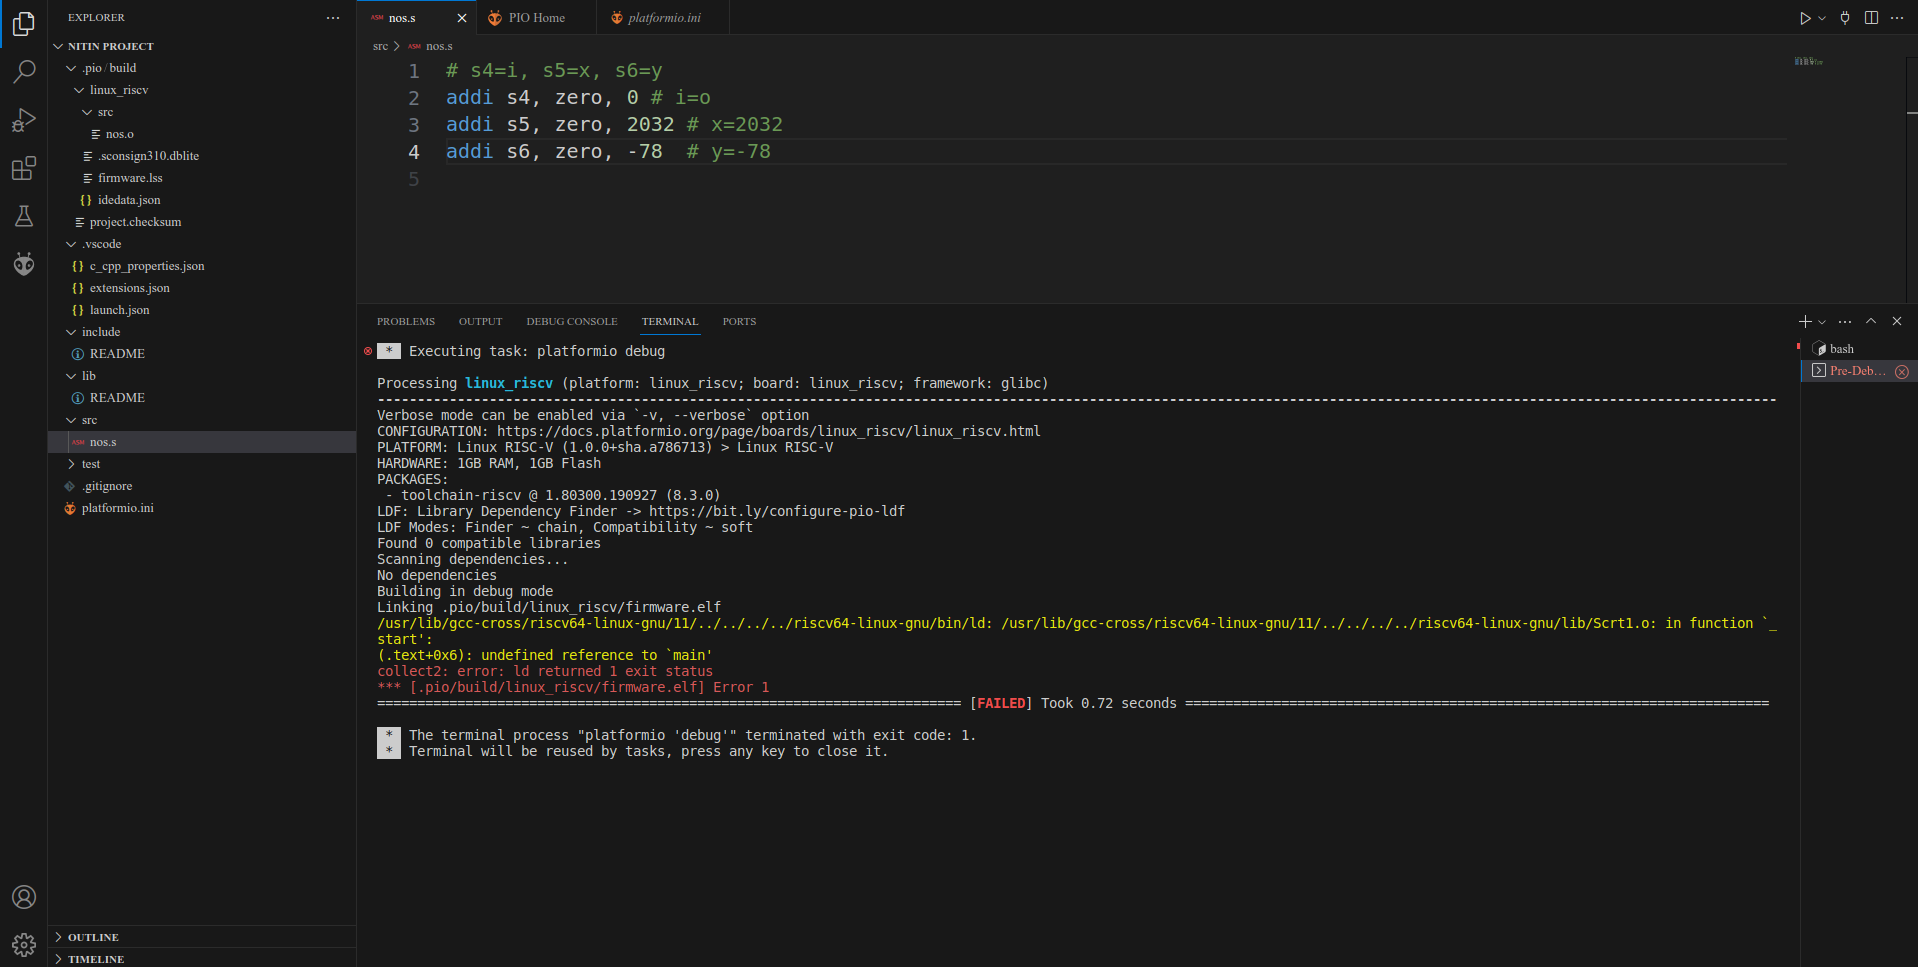Screen dimensions: 1918x967
Task: Open firmware.lss file
Action: (202, 178)
